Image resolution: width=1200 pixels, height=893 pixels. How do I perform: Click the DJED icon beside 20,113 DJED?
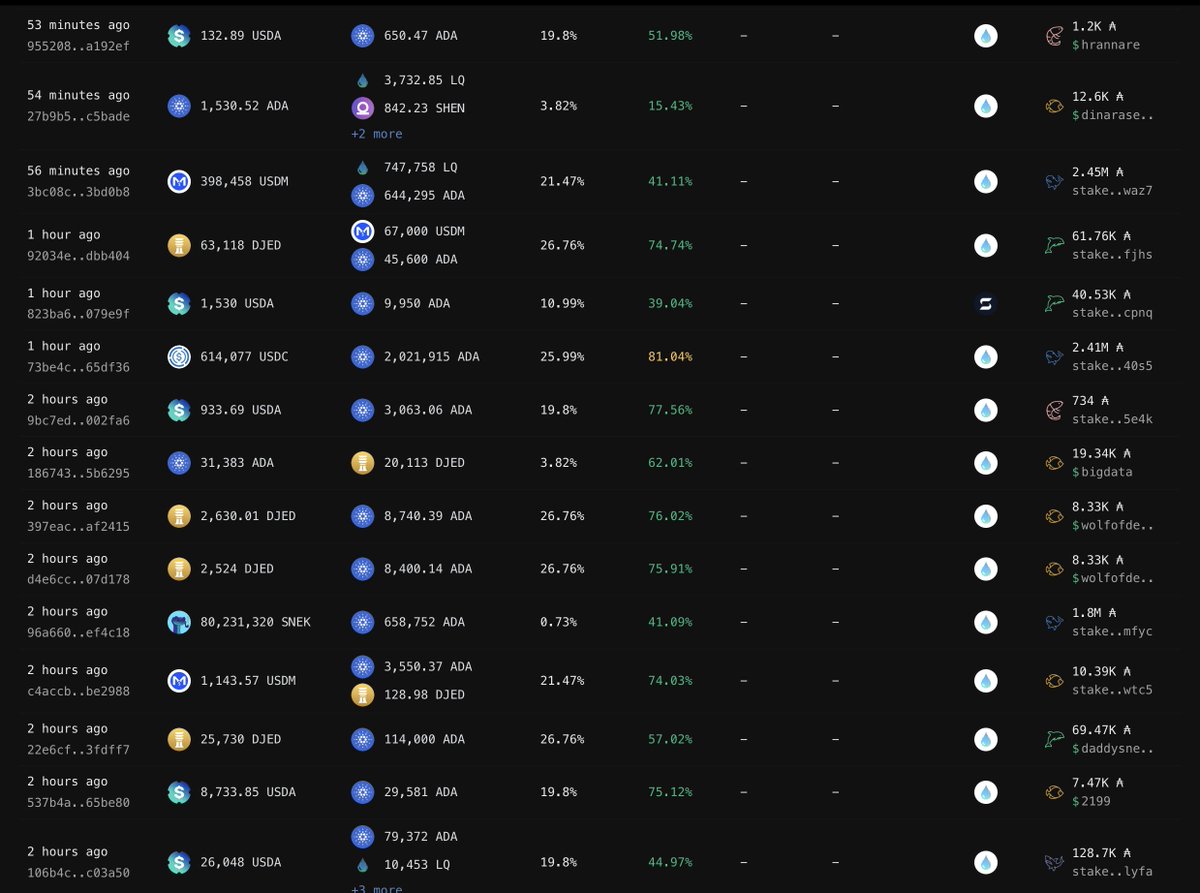coord(362,463)
